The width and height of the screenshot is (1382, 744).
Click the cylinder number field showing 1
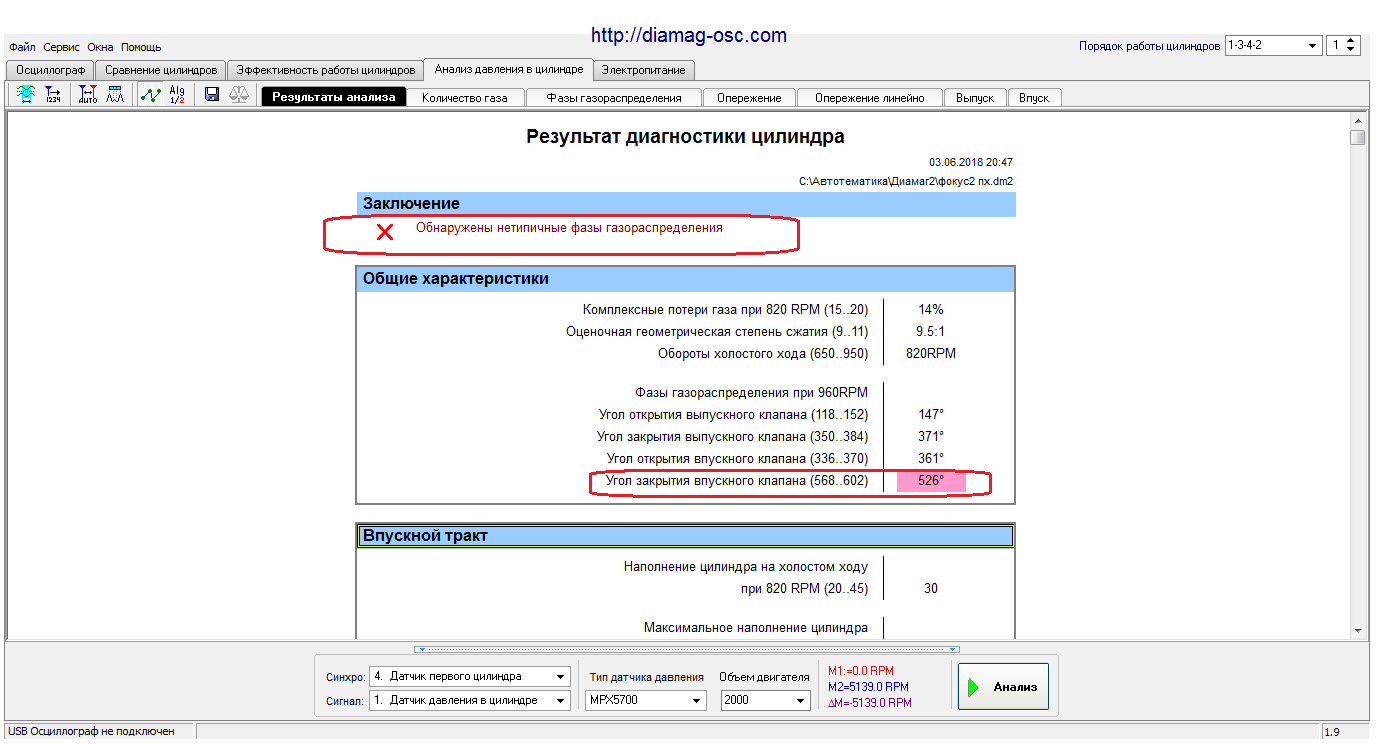1335,46
